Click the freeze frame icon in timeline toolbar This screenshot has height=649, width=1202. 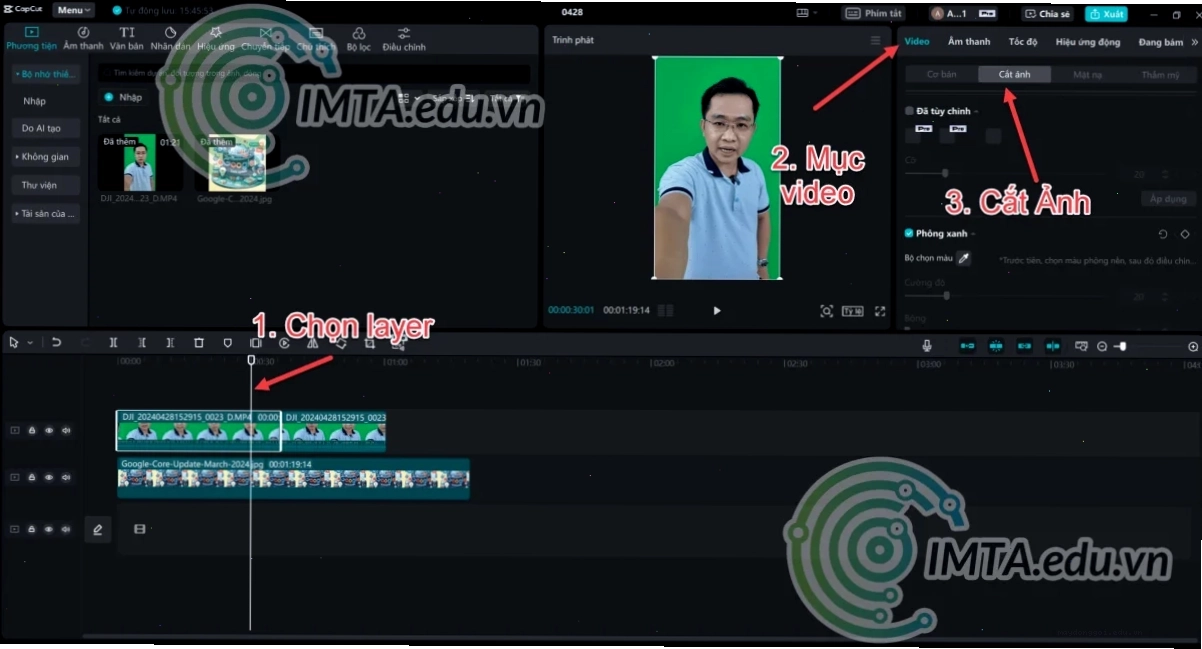pyautogui.click(x=255, y=343)
